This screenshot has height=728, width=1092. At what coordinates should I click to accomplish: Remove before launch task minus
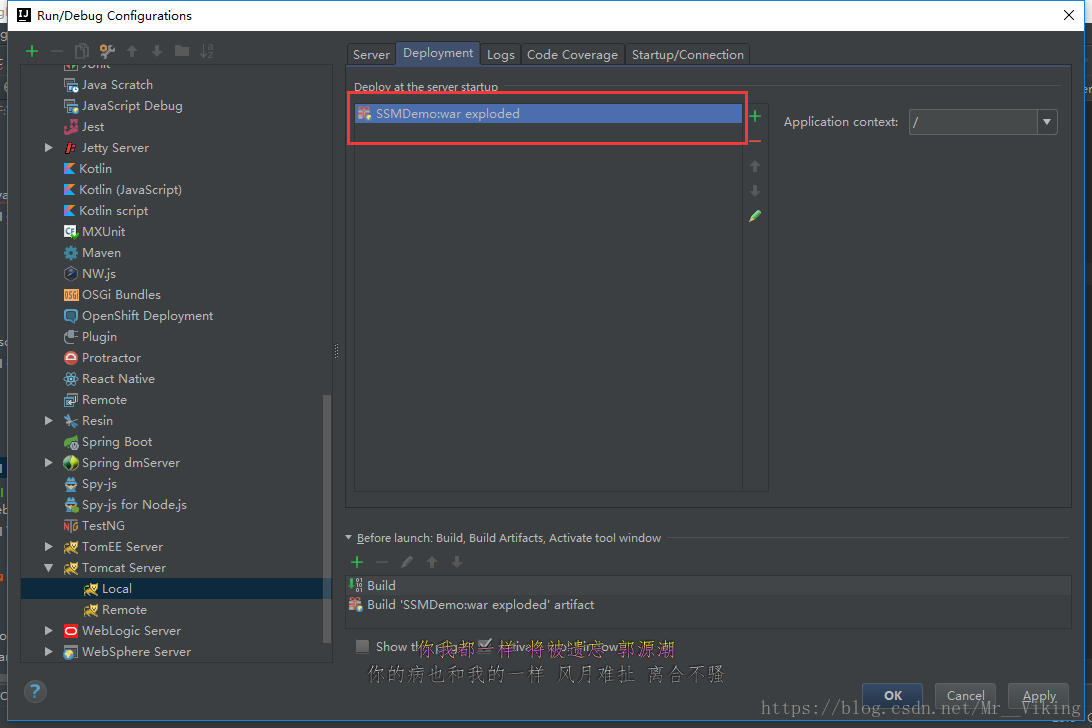[x=382, y=562]
